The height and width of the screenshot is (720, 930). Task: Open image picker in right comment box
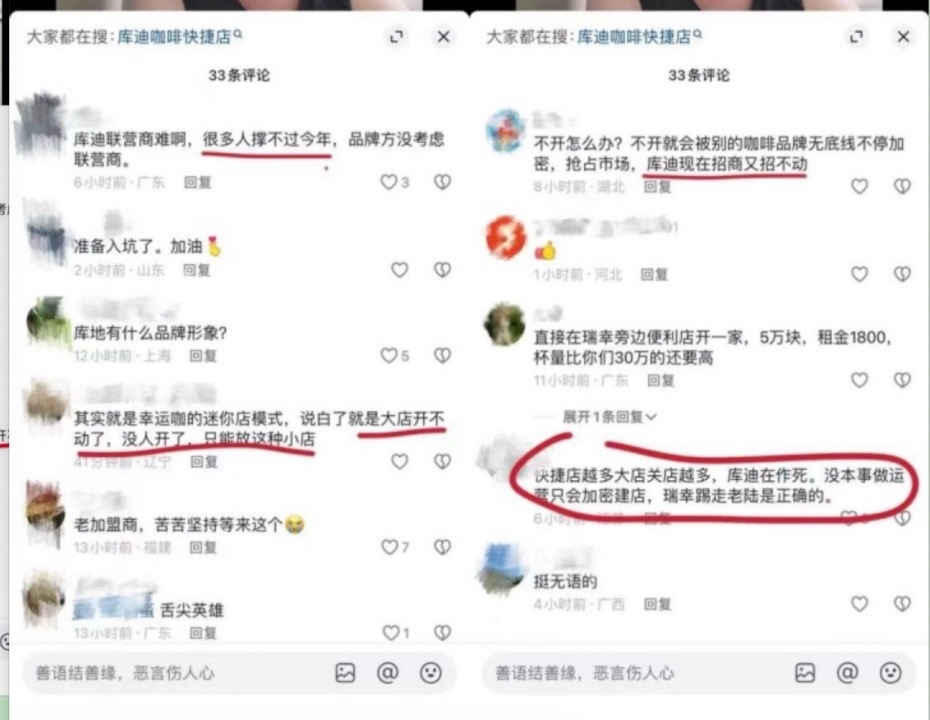(805, 673)
